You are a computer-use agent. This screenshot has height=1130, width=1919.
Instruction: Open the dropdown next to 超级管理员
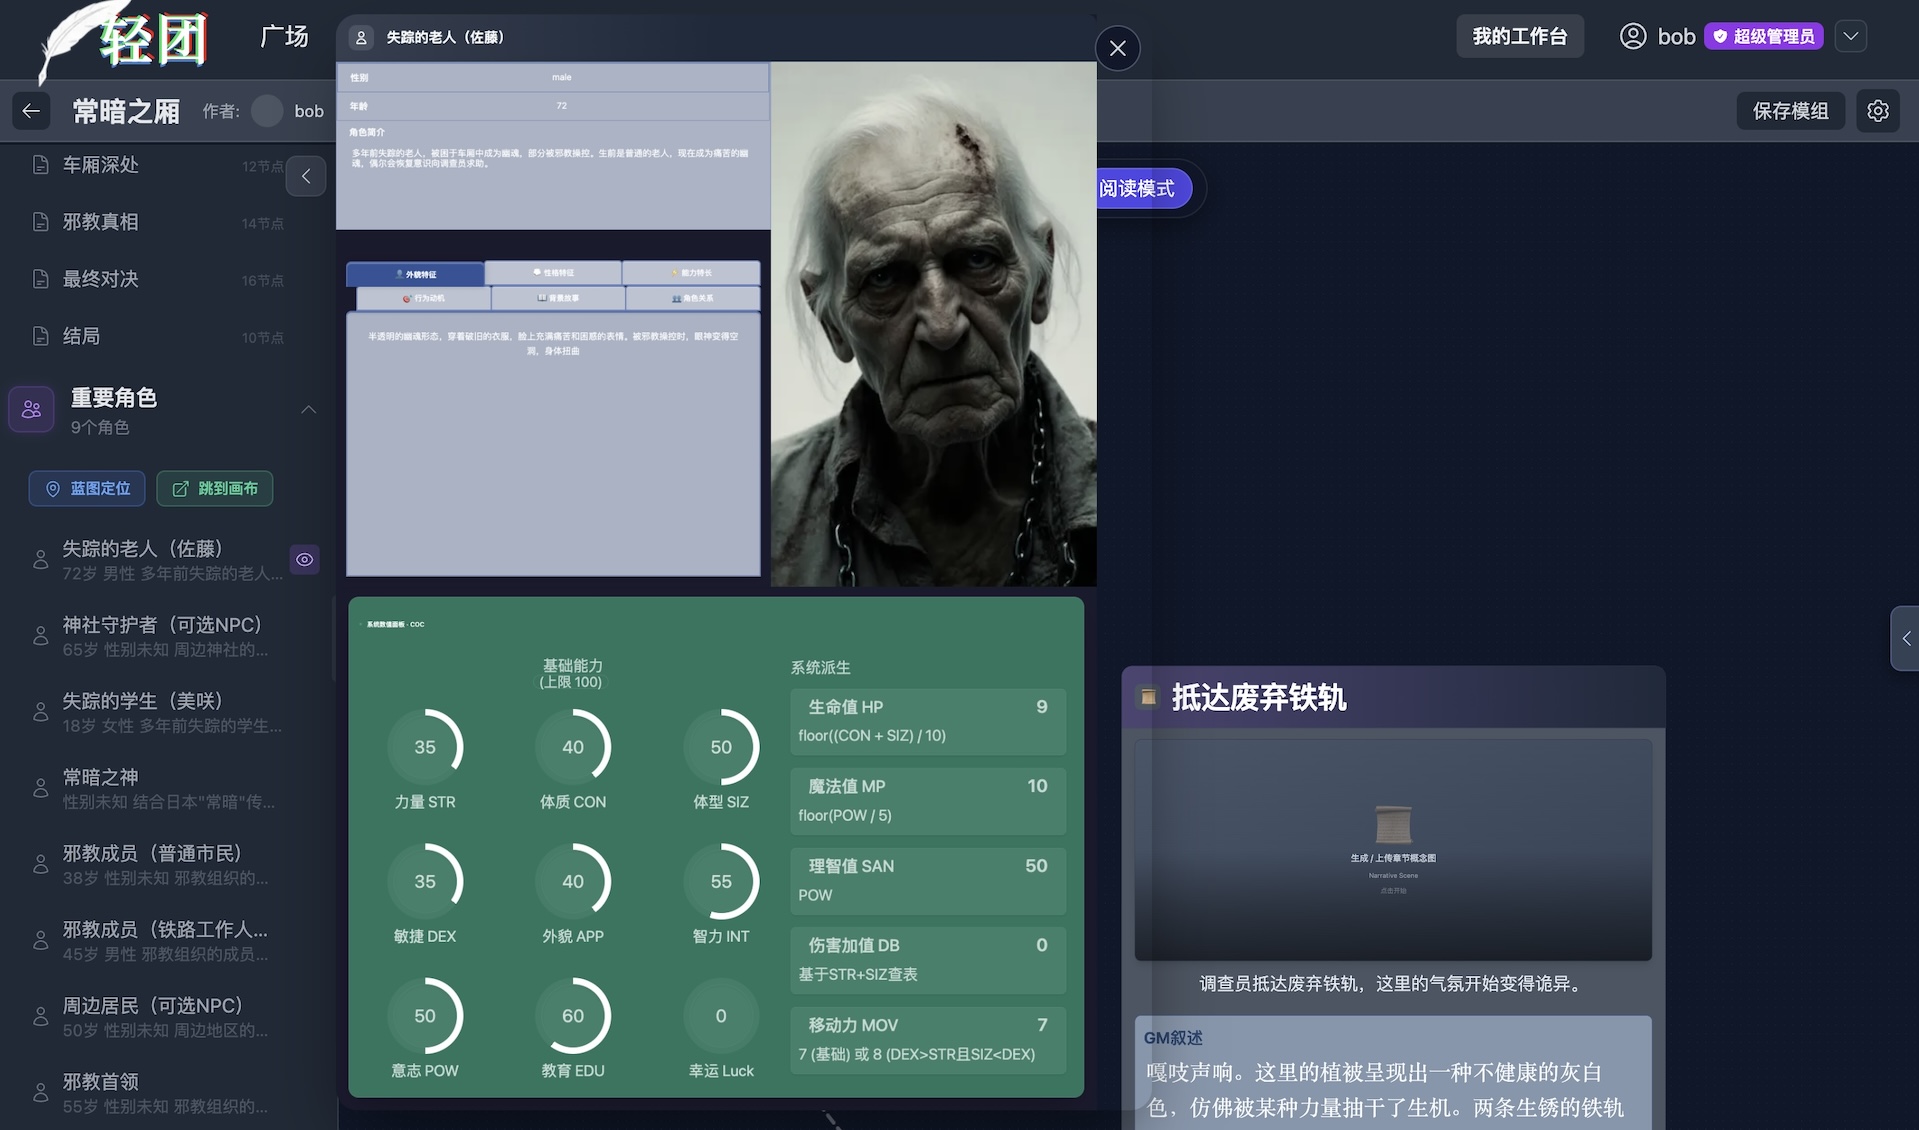coord(1851,37)
